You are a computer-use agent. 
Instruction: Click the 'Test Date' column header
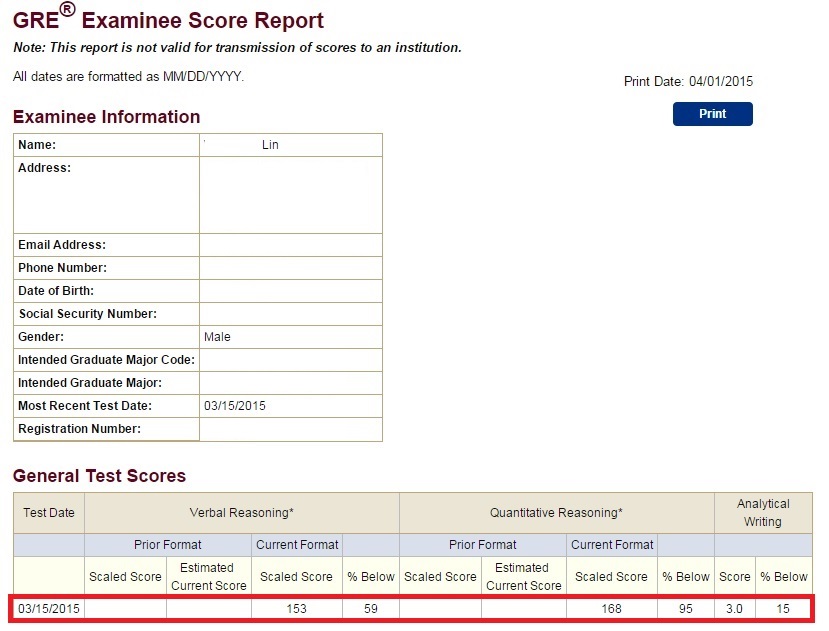click(49, 513)
